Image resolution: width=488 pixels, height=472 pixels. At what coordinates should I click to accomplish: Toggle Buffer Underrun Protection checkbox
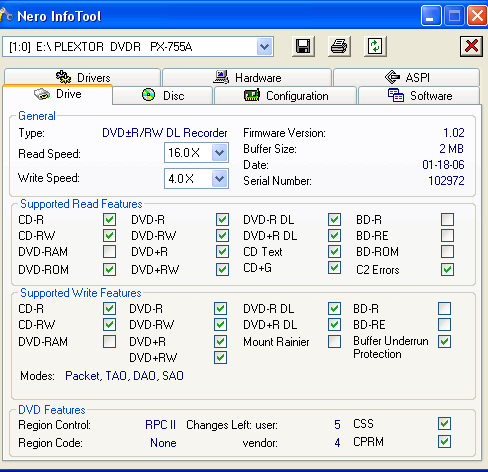[444, 342]
